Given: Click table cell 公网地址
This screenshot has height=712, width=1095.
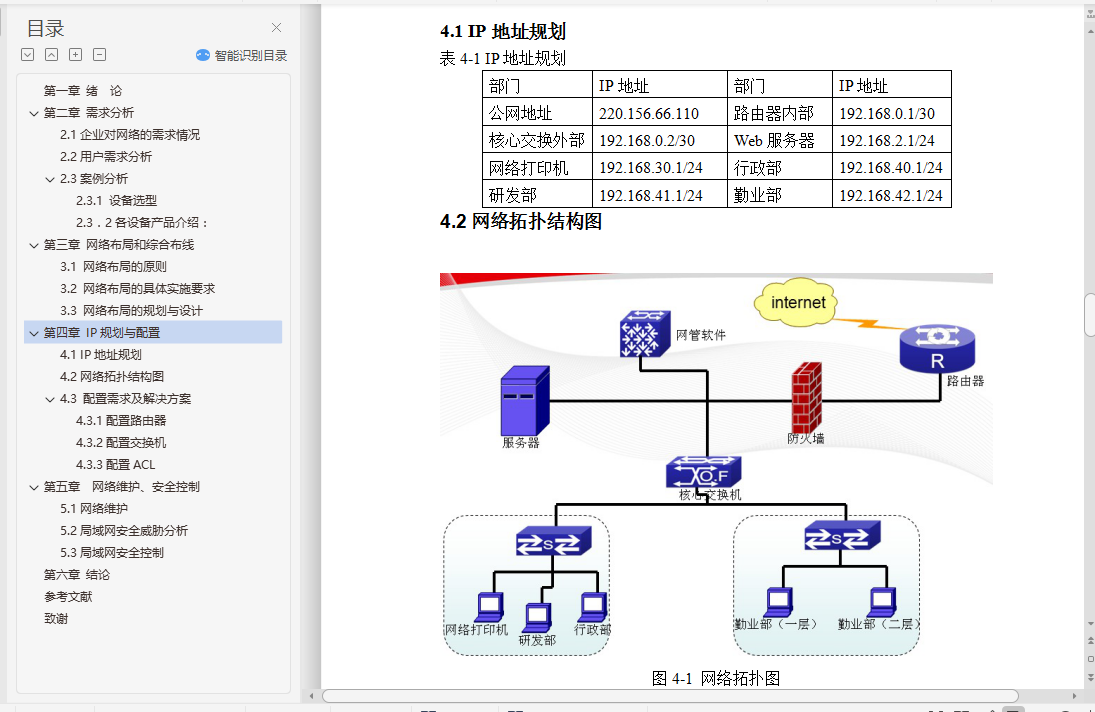Looking at the screenshot, I should click(537, 113).
